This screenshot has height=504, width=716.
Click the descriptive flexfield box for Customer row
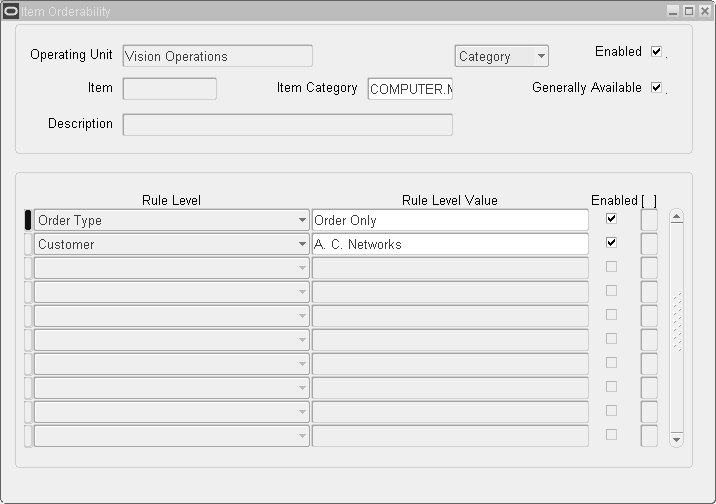coord(649,244)
